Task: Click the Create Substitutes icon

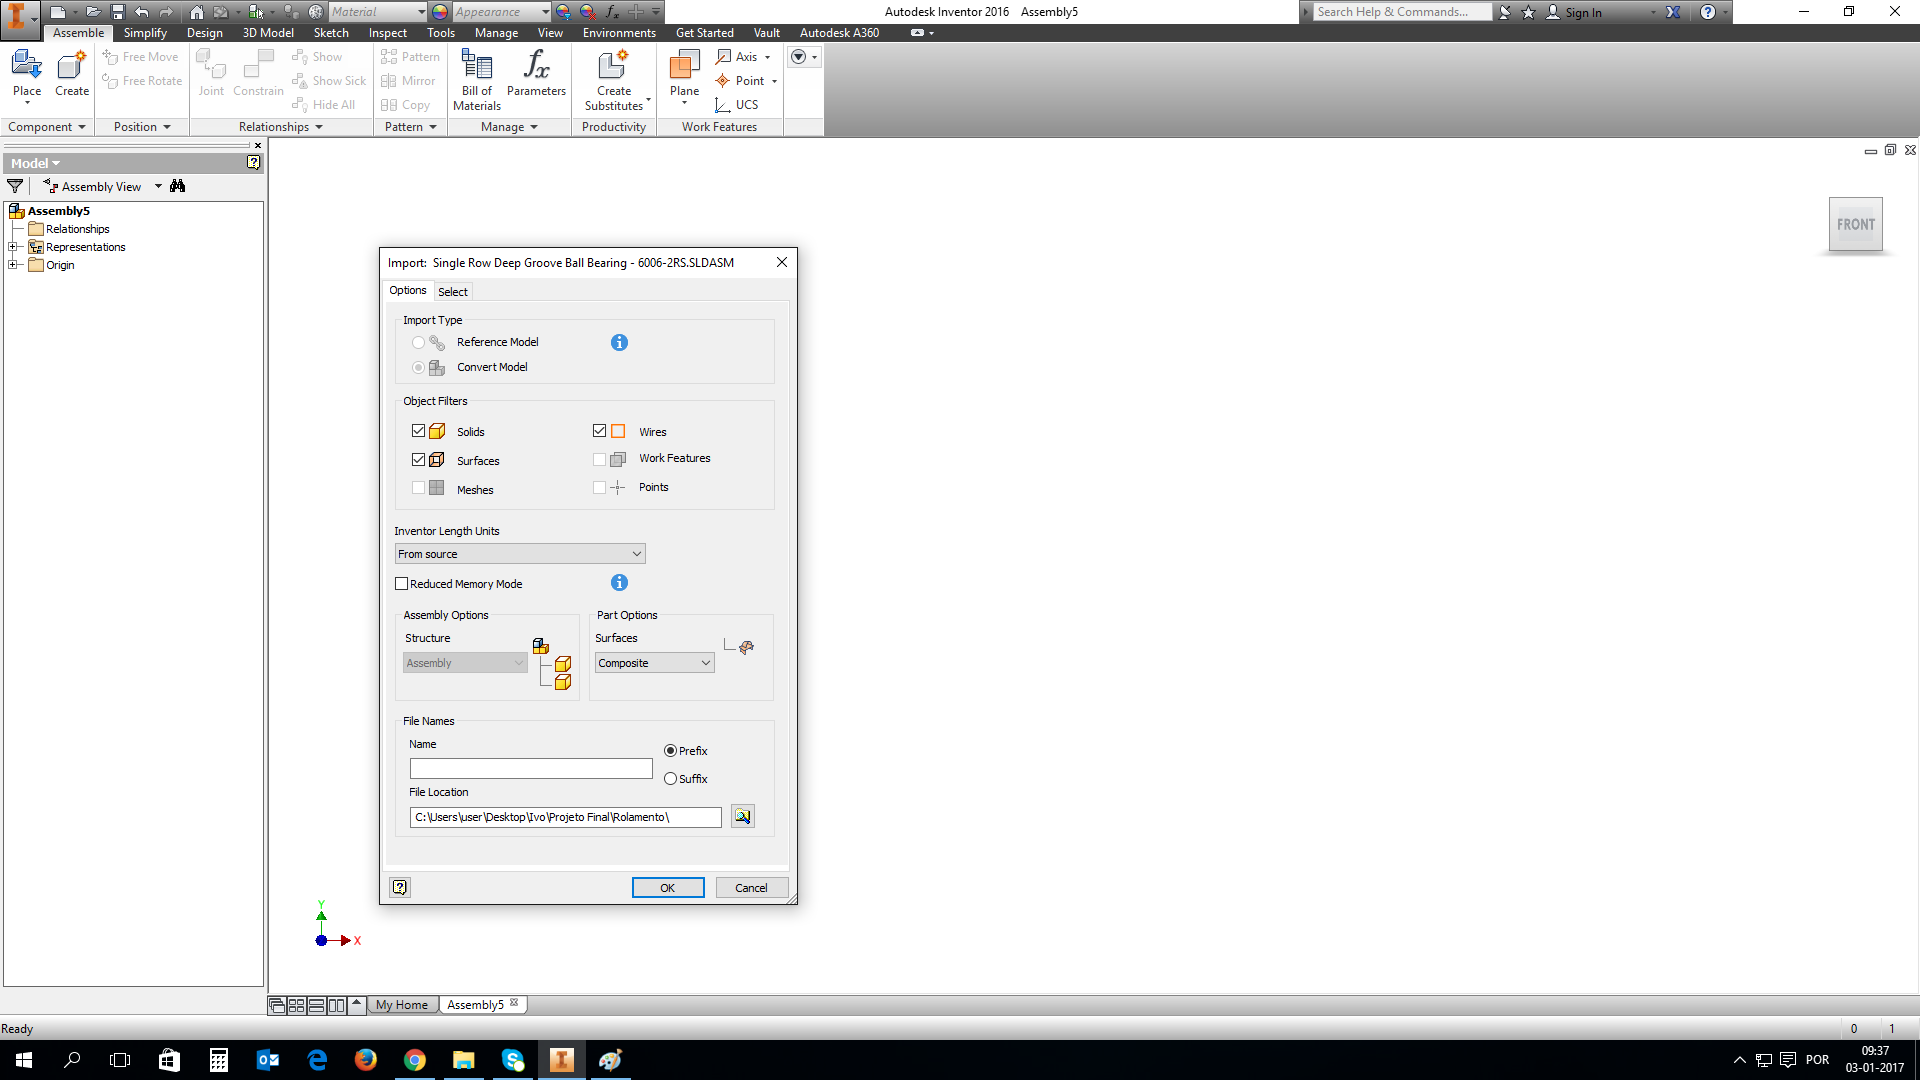Action: (x=613, y=67)
